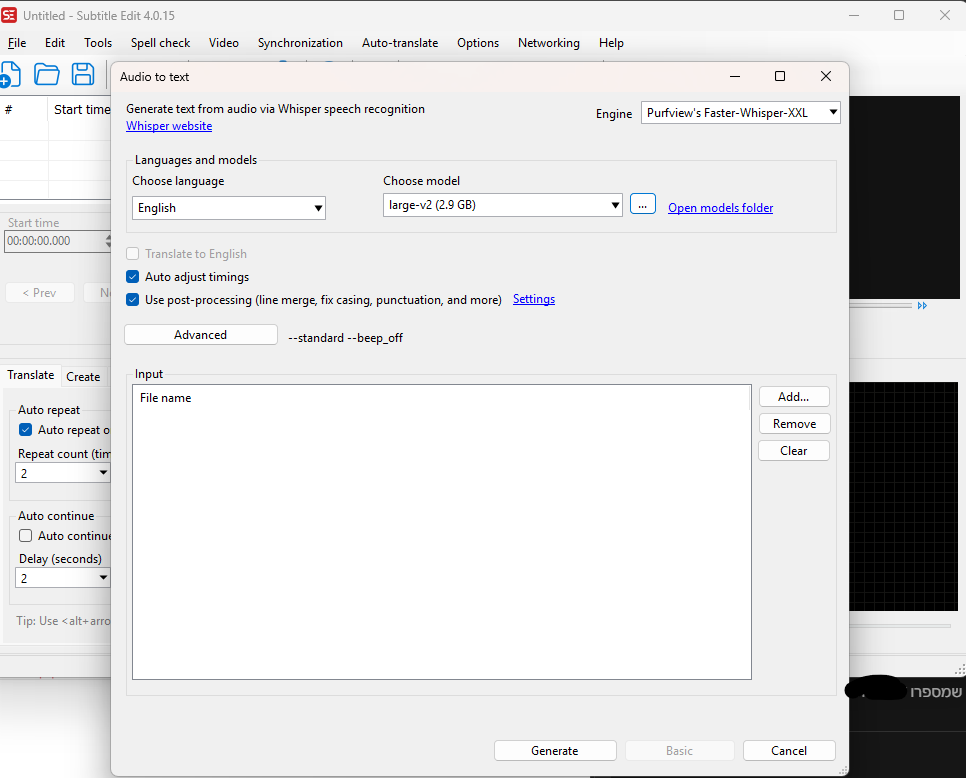Click the Open file folder icon
This screenshot has height=778, width=966.
(x=47, y=74)
